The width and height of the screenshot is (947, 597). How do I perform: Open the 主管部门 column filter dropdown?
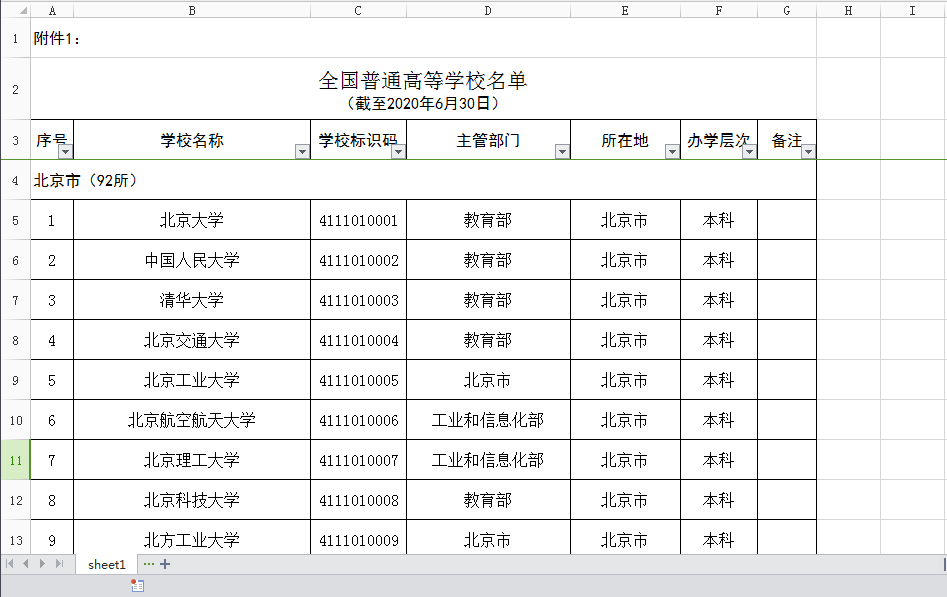pos(562,152)
